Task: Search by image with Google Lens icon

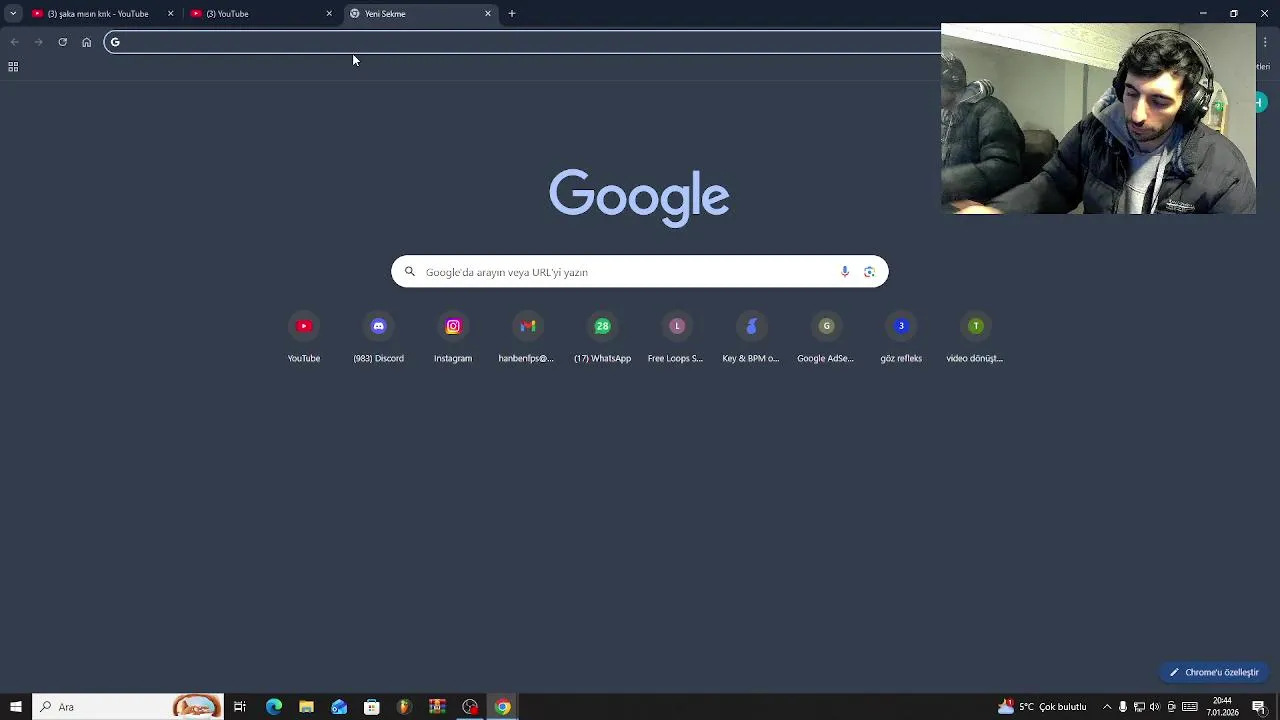Action: pos(869,272)
